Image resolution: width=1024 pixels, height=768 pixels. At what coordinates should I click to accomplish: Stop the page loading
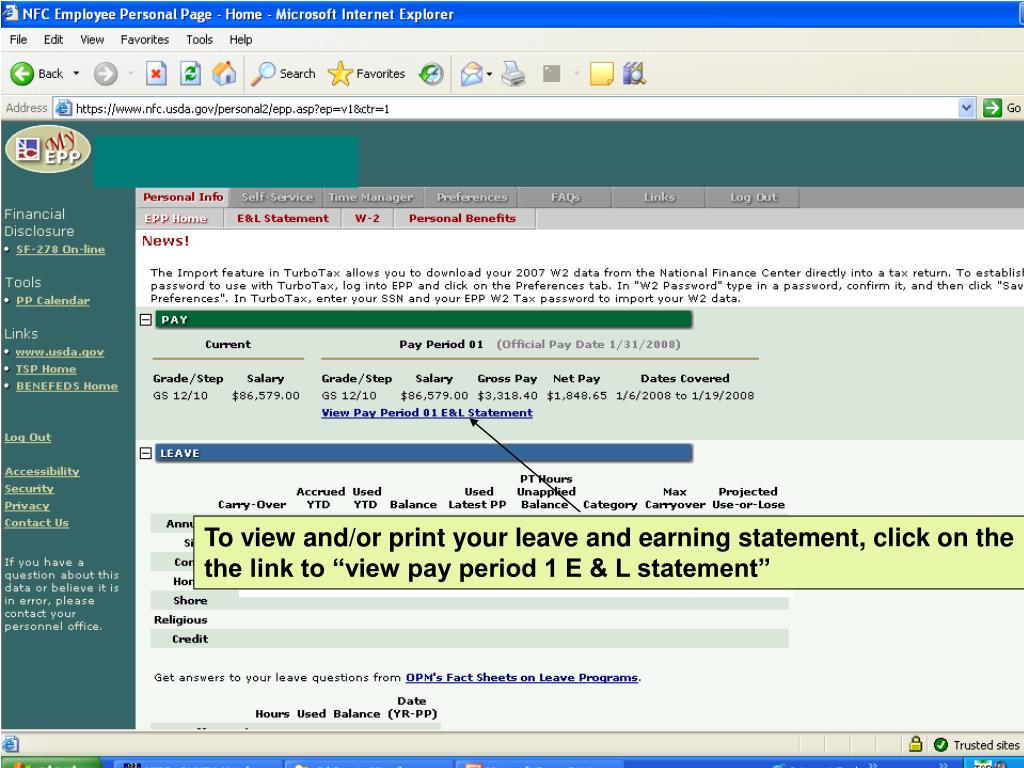[156, 73]
